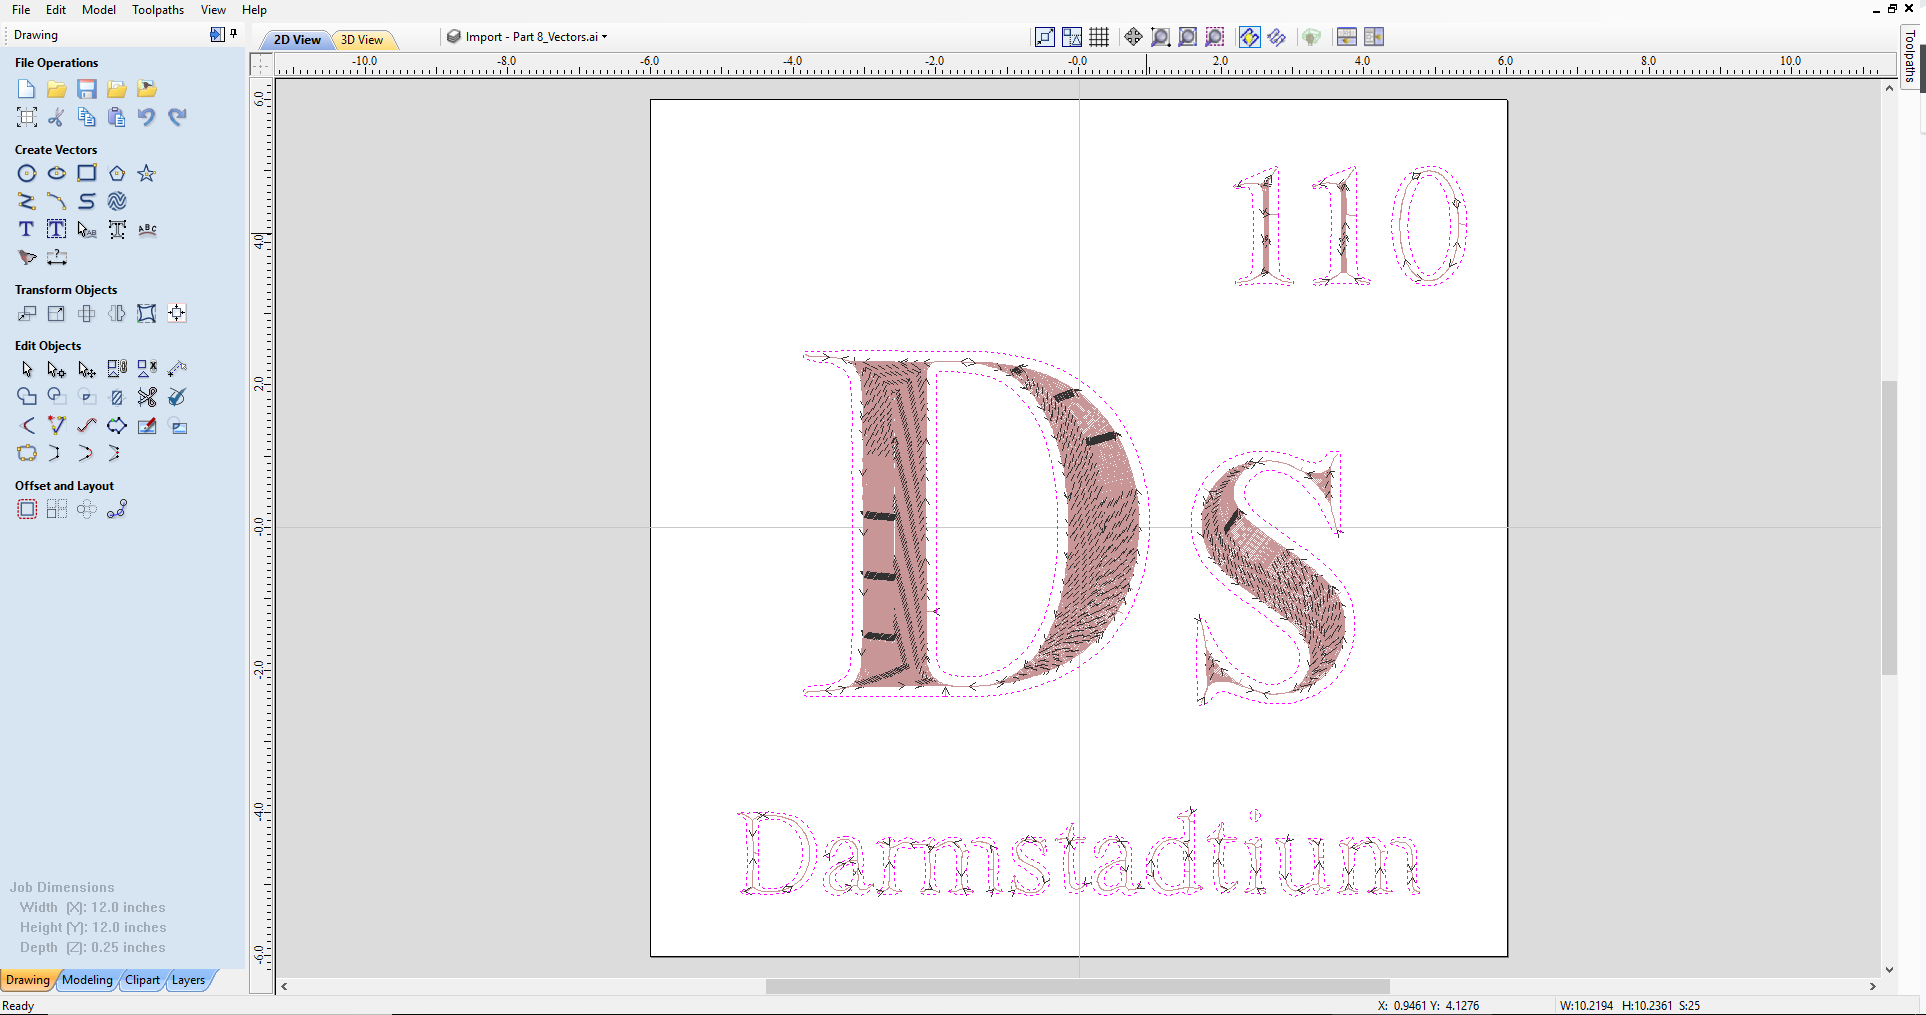Open Import - Part 8_Vectors.ai dropdown
Image resolution: width=1926 pixels, height=1015 pixels.
click(527, 37)
